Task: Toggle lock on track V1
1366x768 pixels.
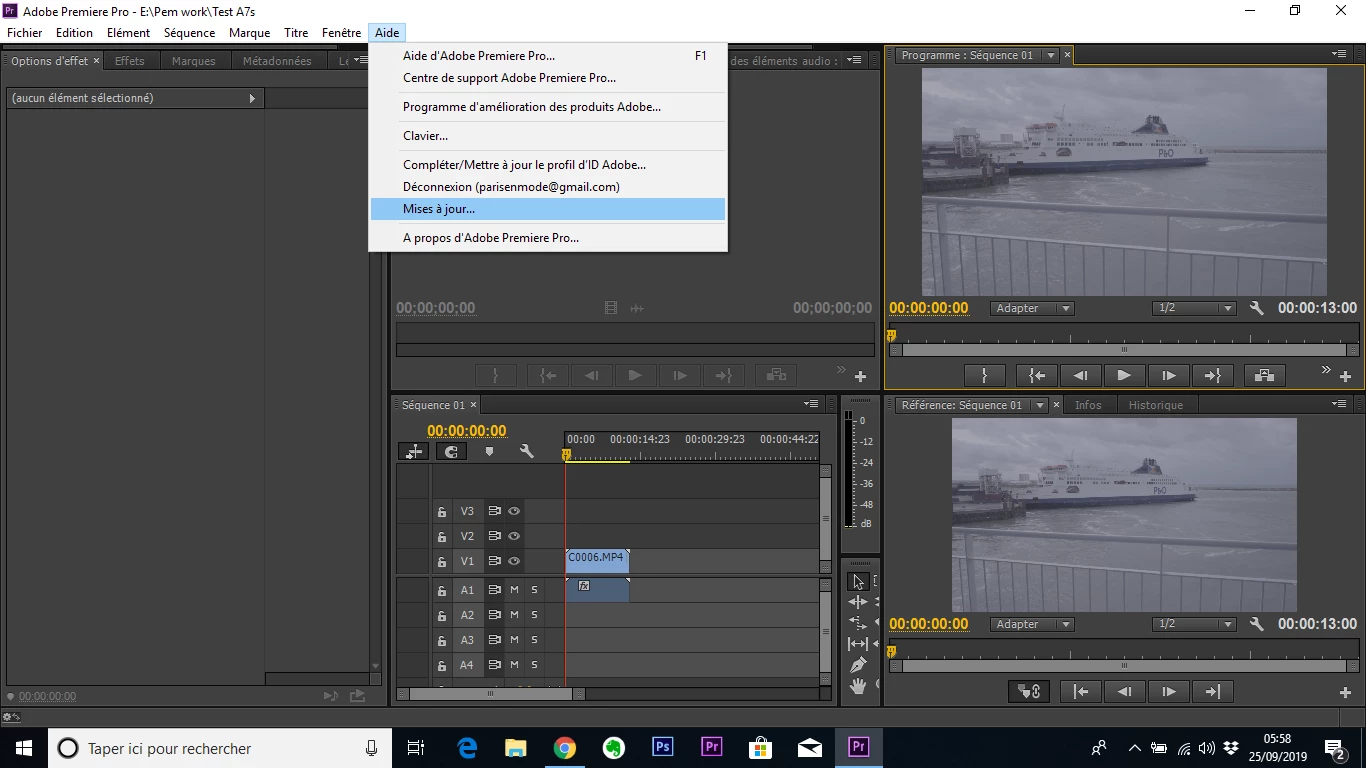Action: coord(441,562)
